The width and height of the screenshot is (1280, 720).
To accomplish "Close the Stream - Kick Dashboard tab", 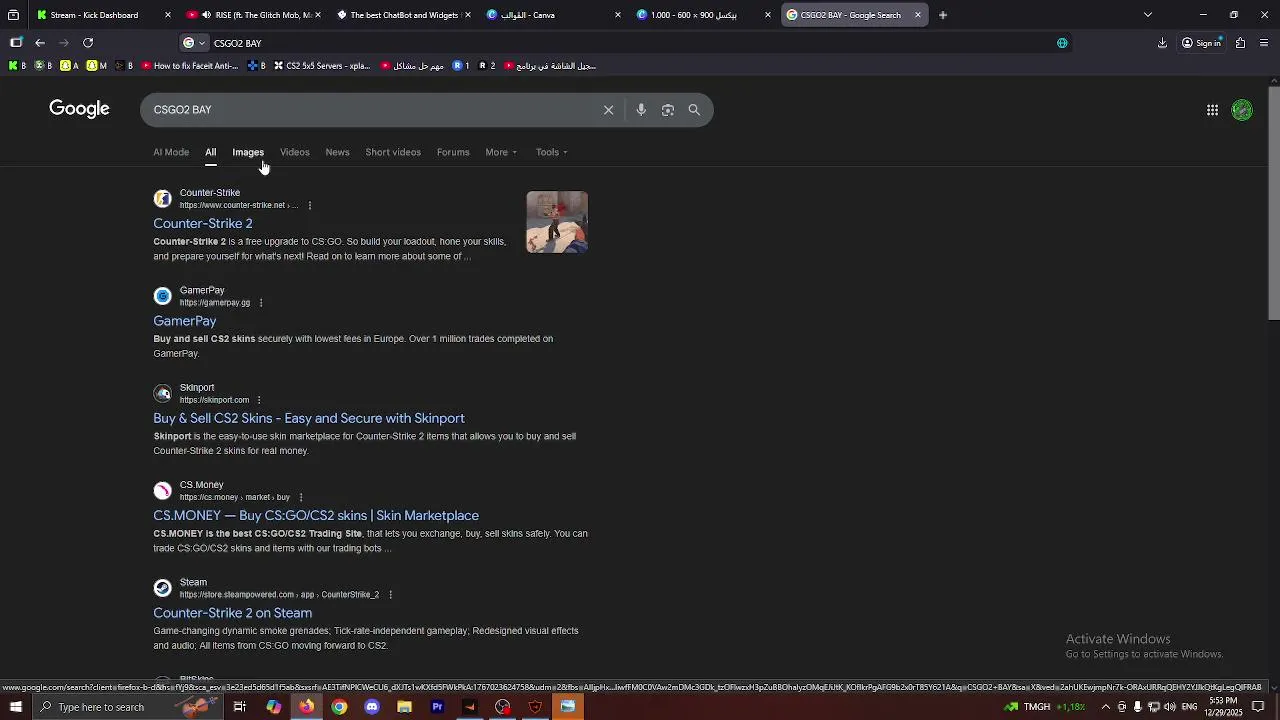I will 167,15.
